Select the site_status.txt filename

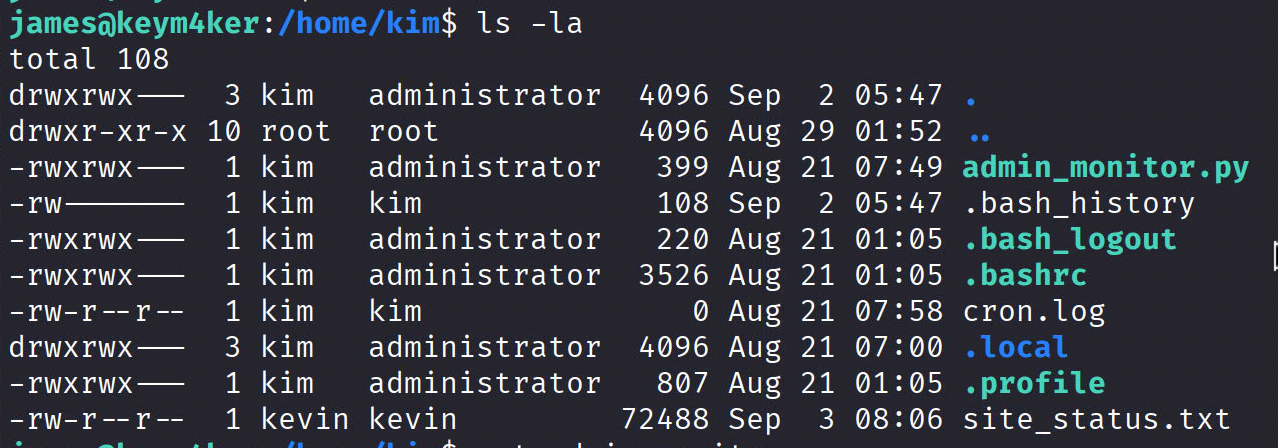tap(1096, 419)
